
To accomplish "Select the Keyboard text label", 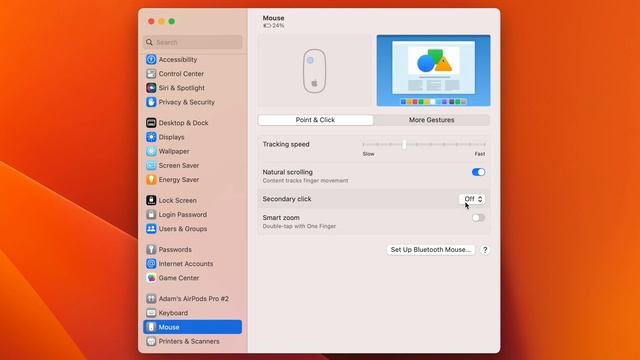I will (173, 313).
